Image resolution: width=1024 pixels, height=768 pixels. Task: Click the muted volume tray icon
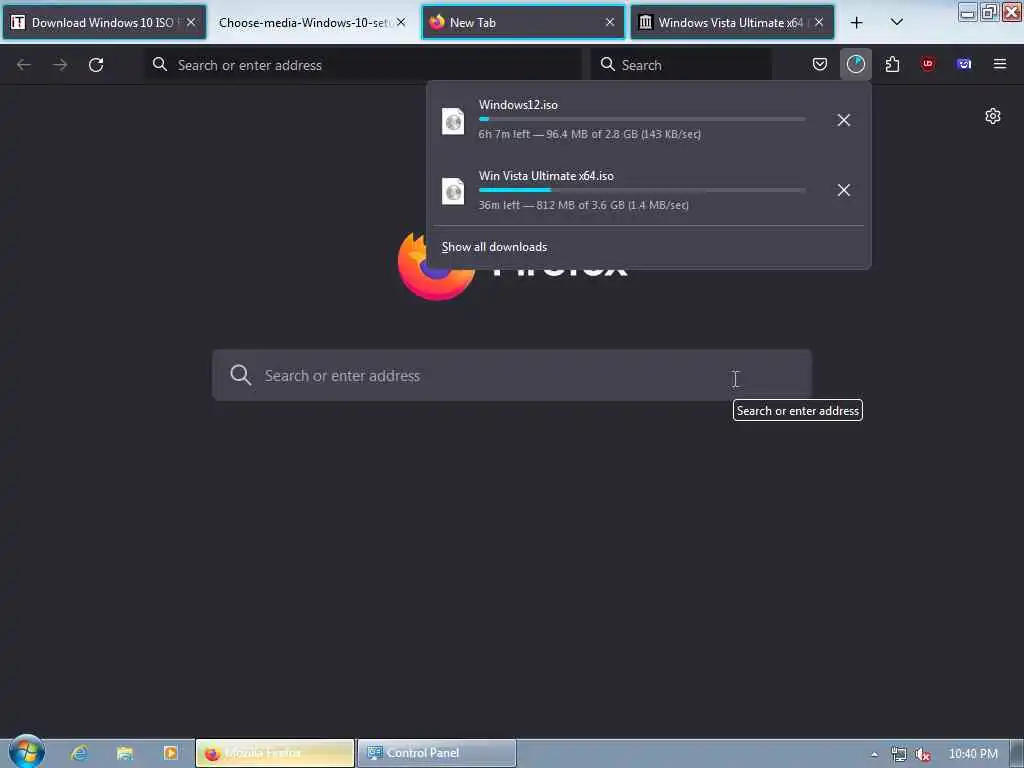click(x=922, y=754)
